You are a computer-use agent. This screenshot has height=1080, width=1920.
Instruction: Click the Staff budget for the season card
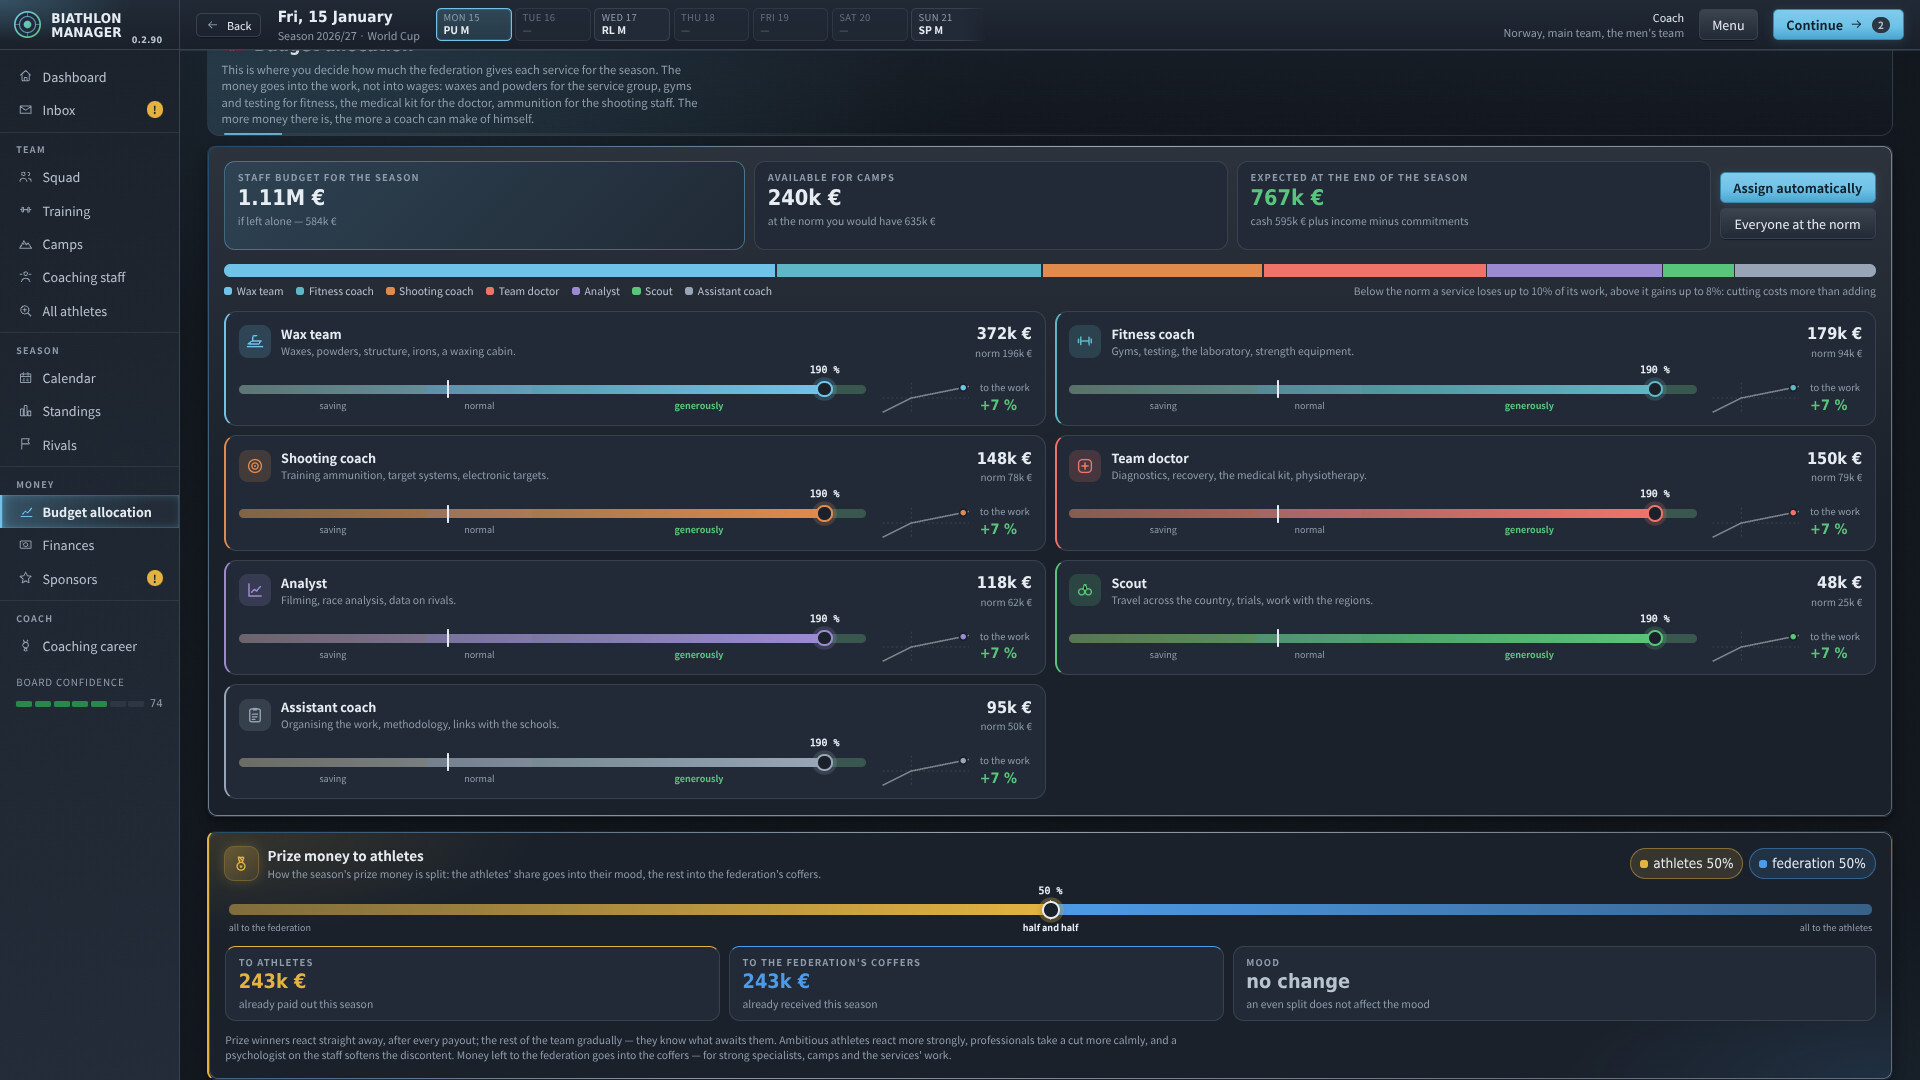click(x=484, y=205)
